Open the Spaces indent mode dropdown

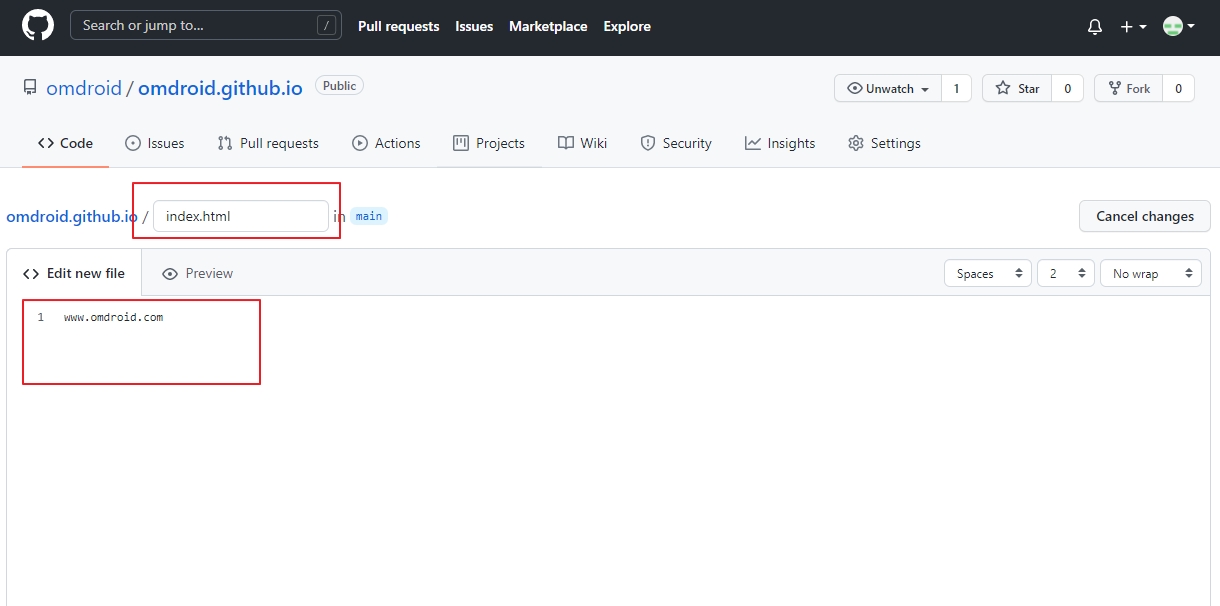pyautogui.click(x=988, y=273)
